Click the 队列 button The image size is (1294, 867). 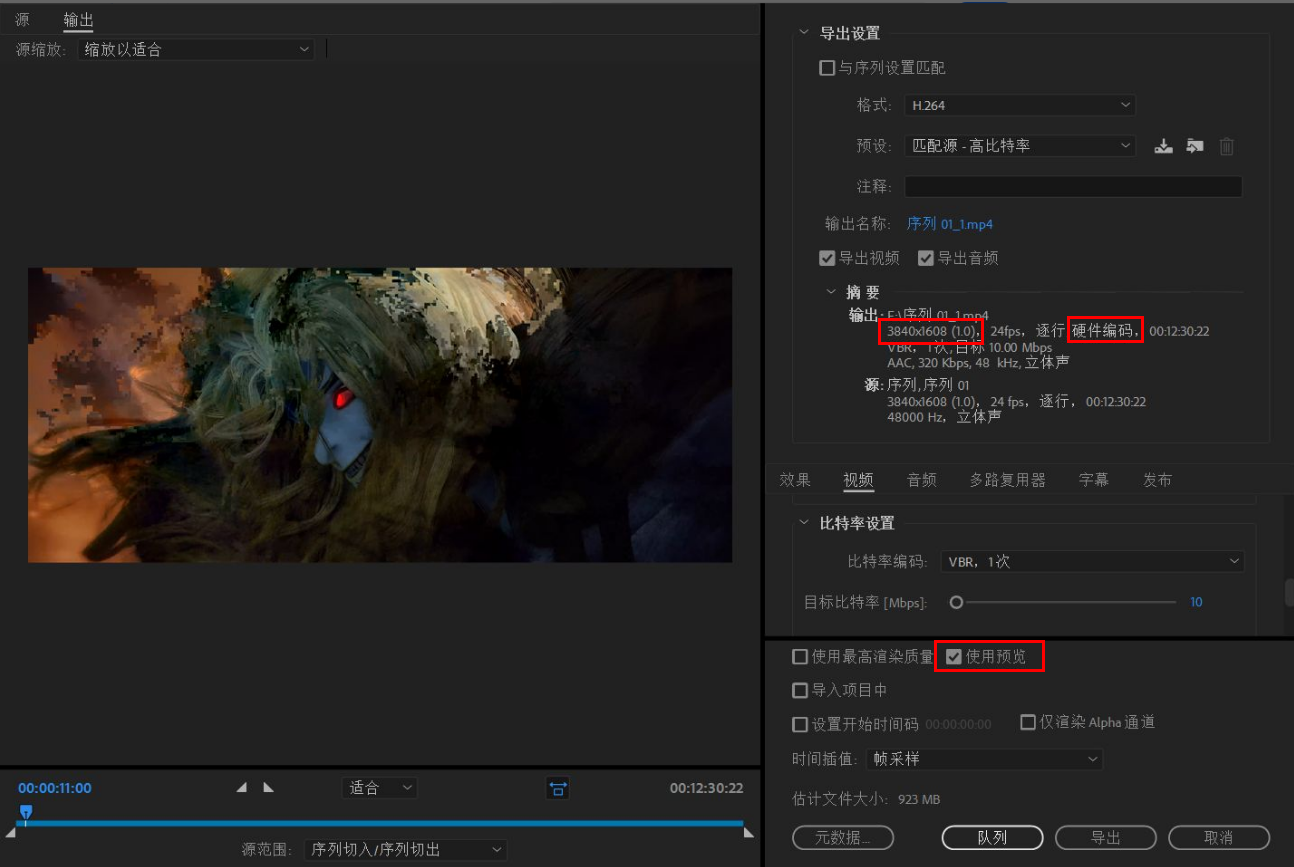(x=992, y=837)
